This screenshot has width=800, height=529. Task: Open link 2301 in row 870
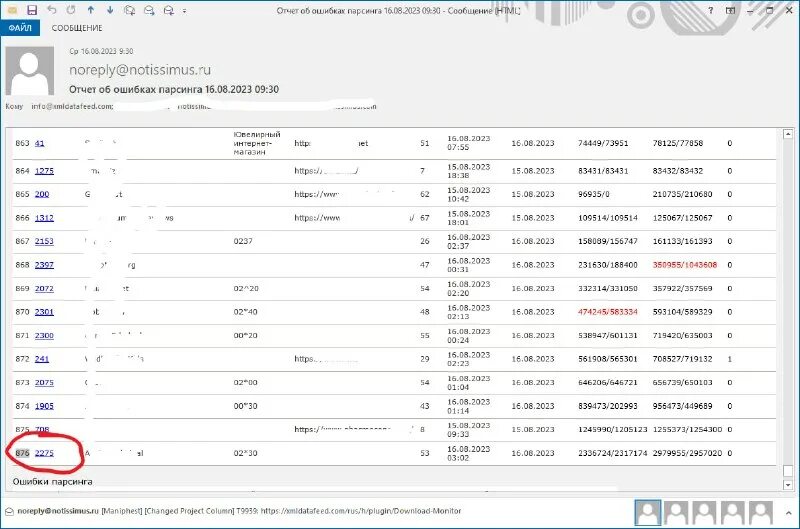44,312
